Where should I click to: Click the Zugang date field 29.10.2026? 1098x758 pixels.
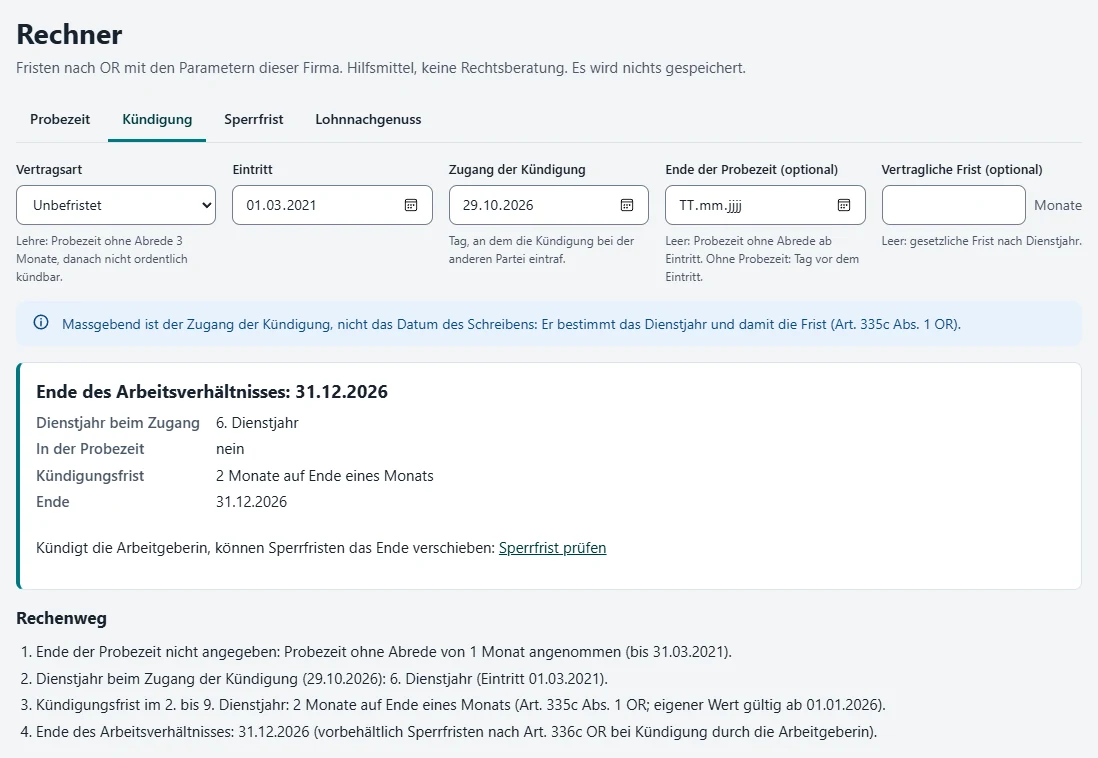point(548,205)
